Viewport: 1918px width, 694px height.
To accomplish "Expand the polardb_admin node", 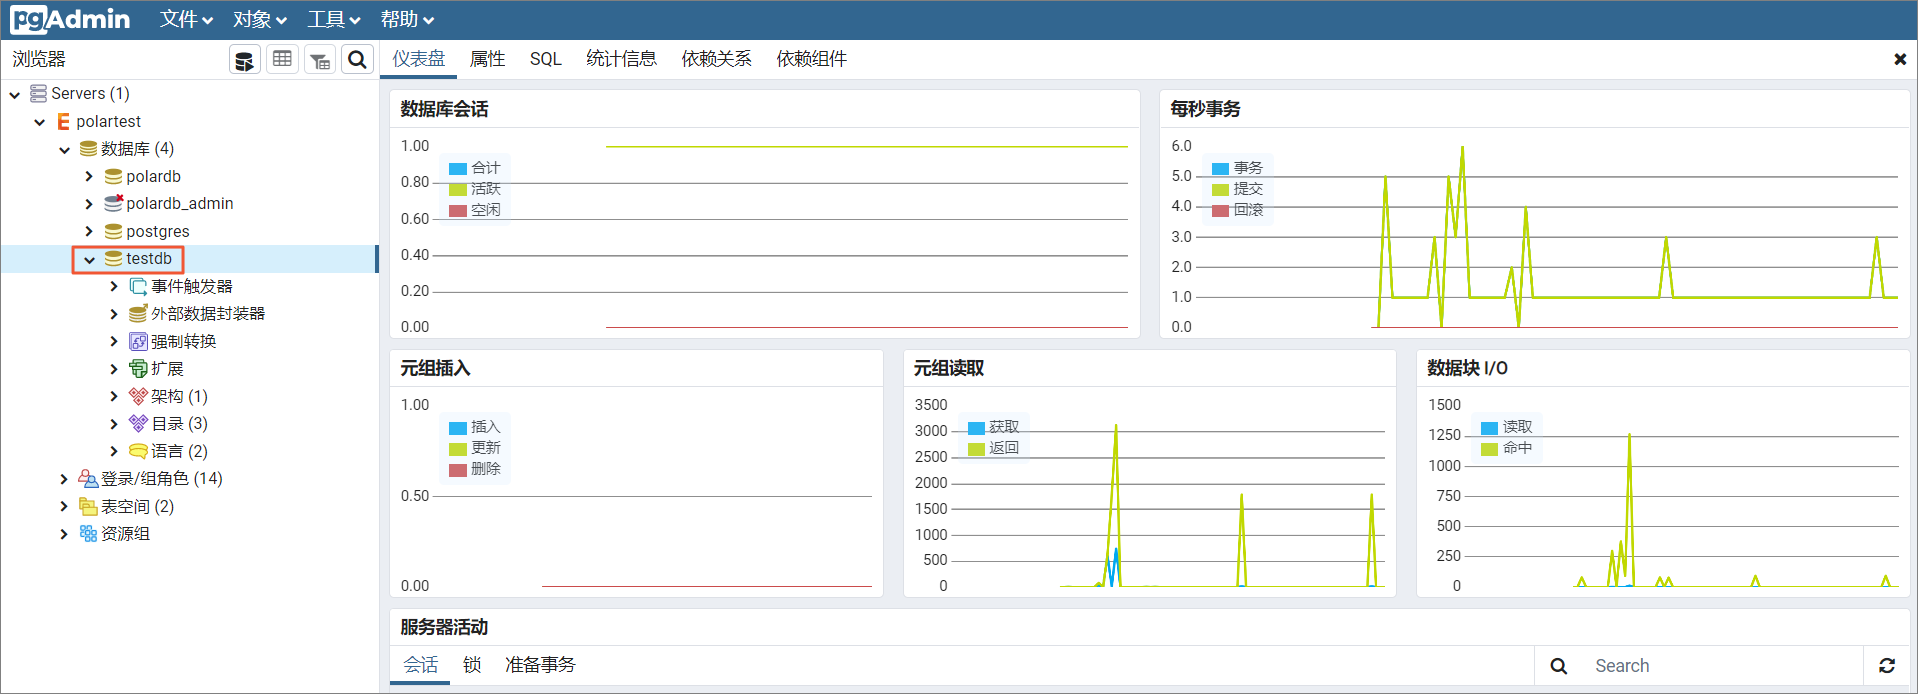I will [x=89, y=203].
